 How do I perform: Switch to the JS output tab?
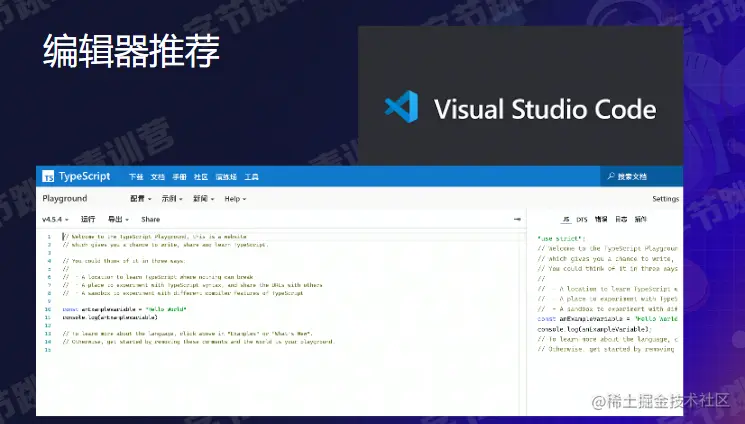pos(565,219)
